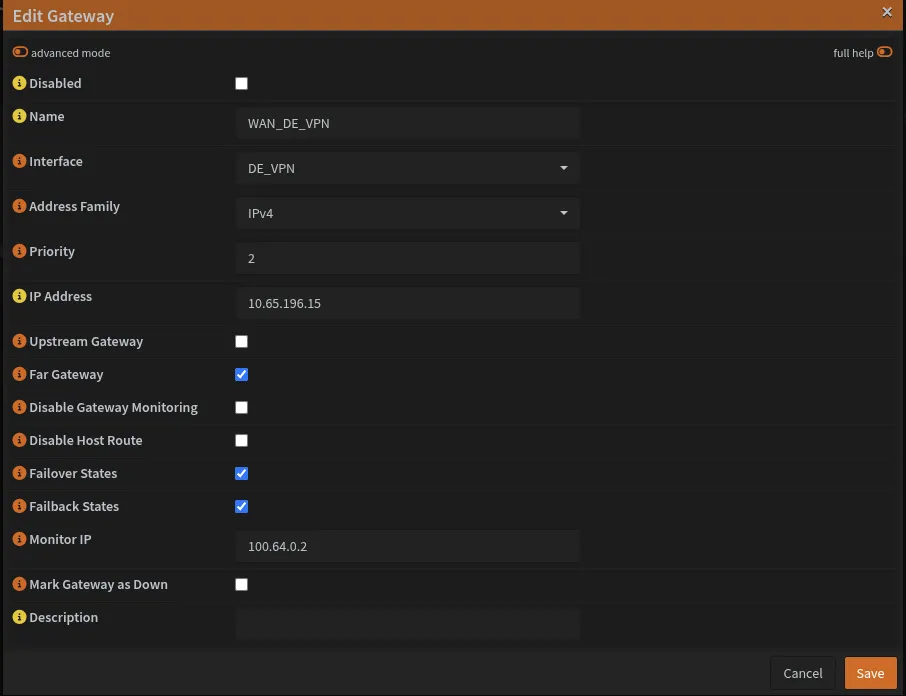Uncheck the Failover States checkbox
The height and width of the screenshot is (696, 906).
click(241, 473)
